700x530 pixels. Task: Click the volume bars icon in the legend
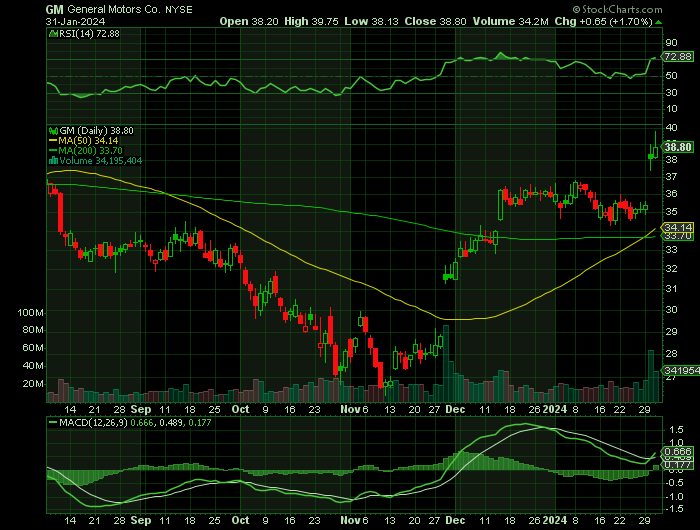tap(53, 161)
